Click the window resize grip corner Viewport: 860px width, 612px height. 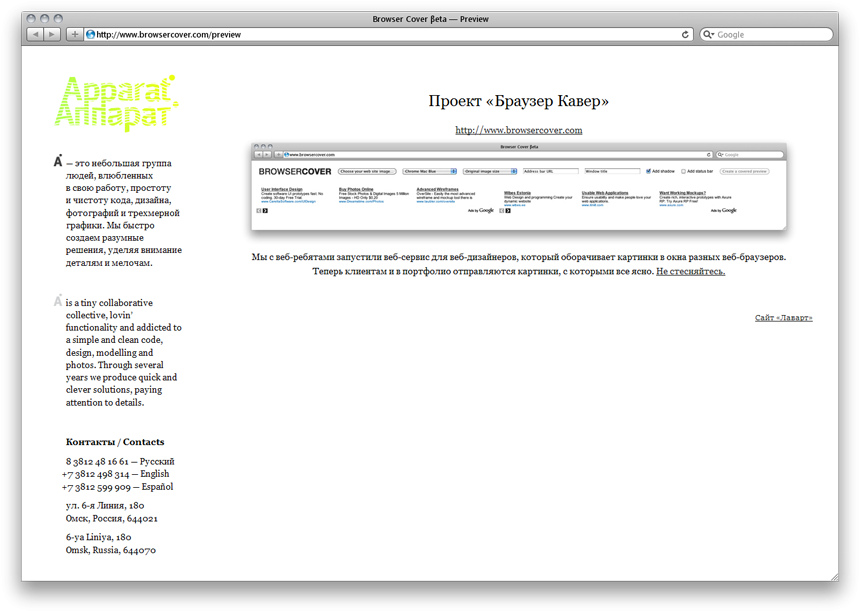[834, 577]
